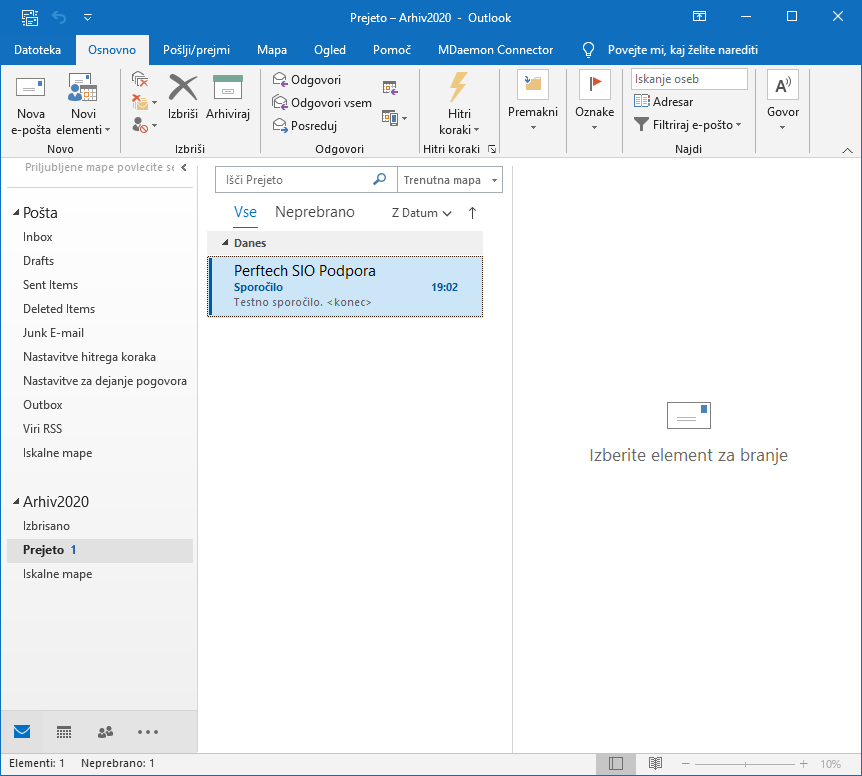Open Quick Access Toolbar customize dropdown
The width and height of the screenshot is (862, 776).
(87, 18)
